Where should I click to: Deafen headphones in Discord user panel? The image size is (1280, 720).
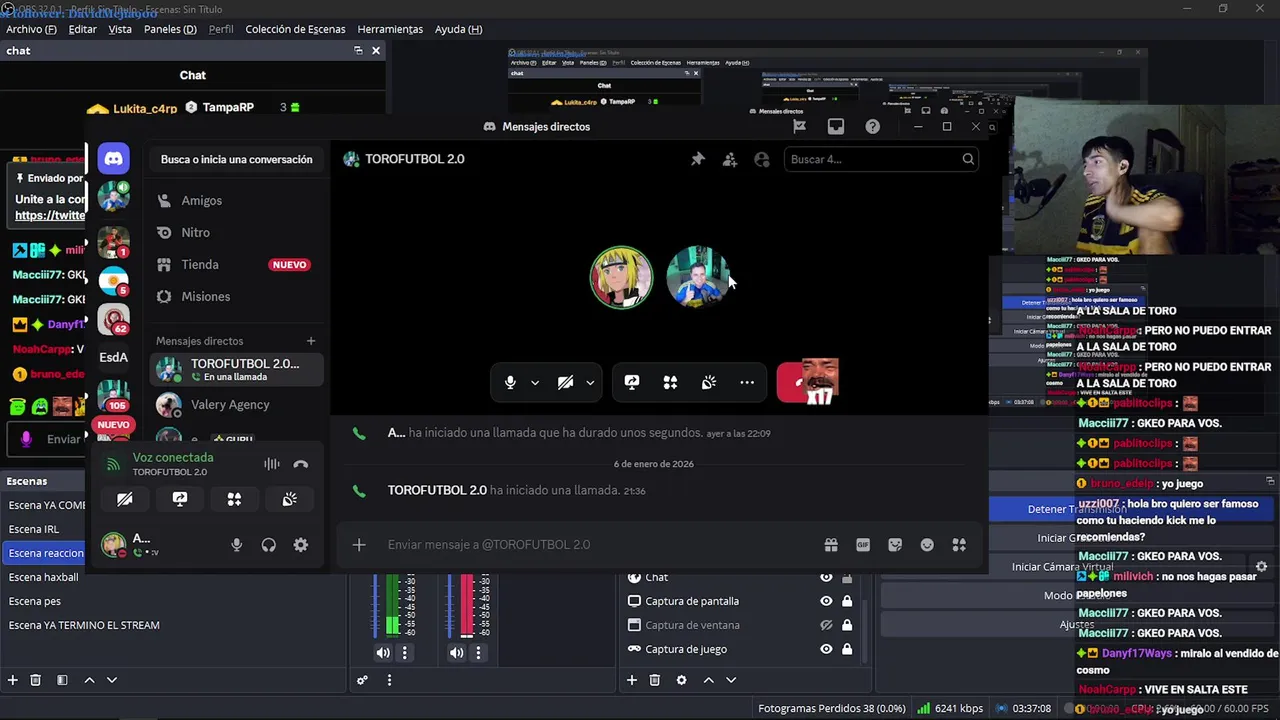[x=268, y=545]
